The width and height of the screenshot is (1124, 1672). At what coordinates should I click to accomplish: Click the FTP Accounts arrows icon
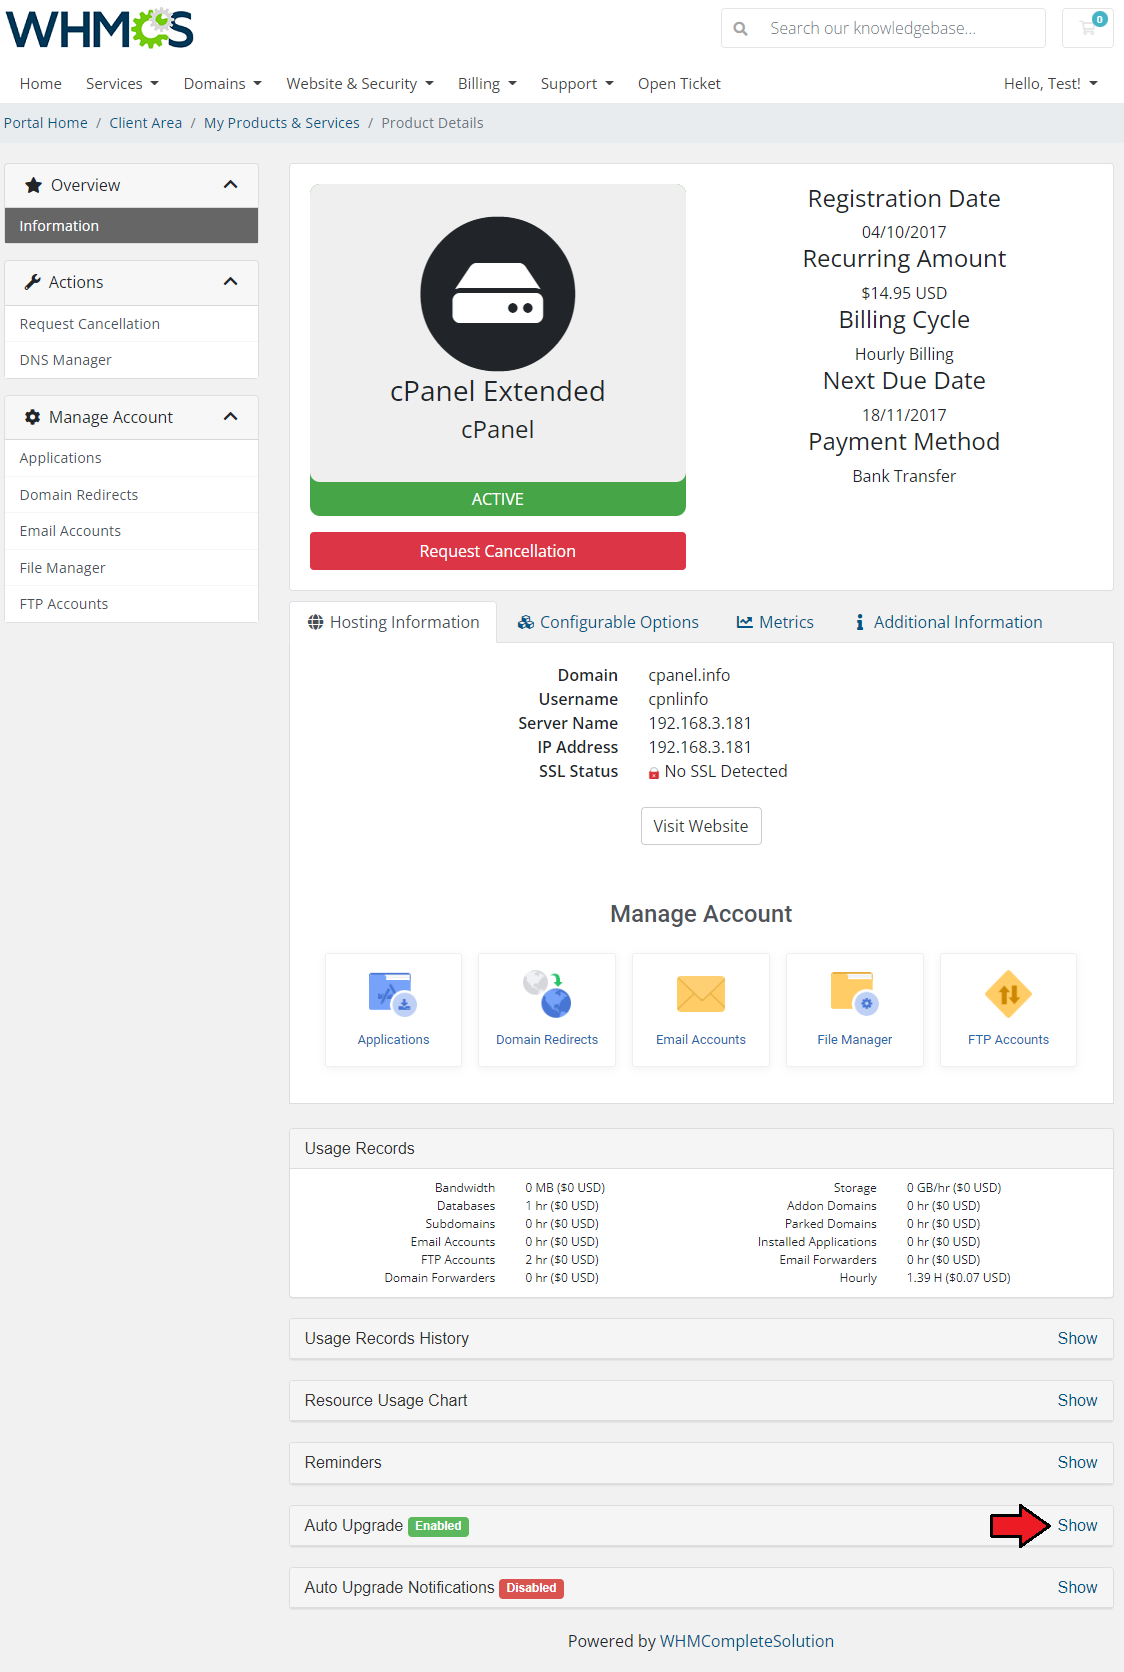(x=1008, y=994)
